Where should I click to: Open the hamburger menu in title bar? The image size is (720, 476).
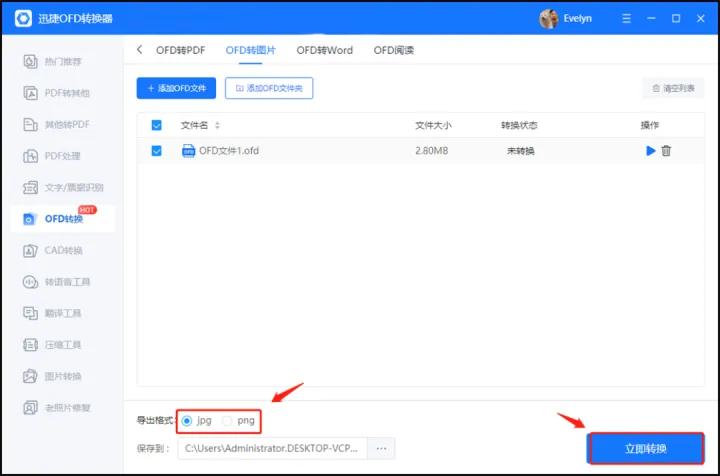click(x=626, y=18)
